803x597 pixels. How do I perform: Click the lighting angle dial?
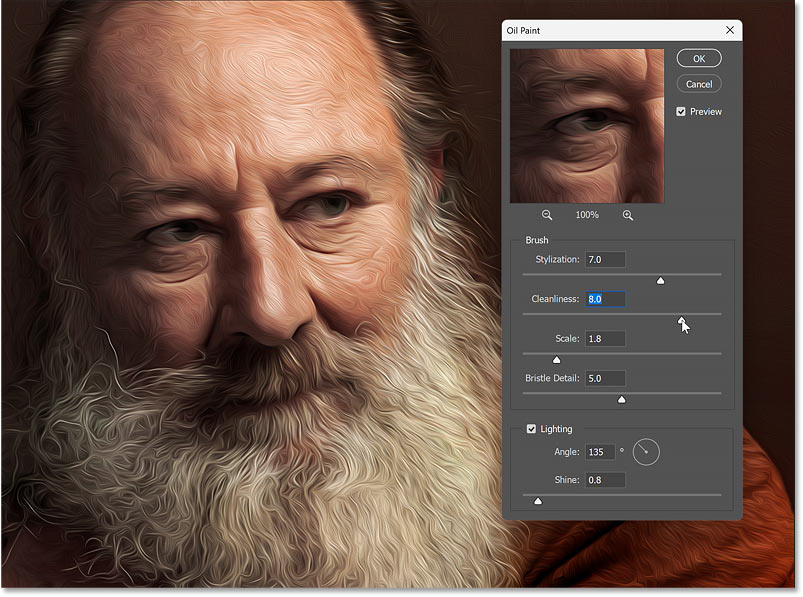click(646, 453)
